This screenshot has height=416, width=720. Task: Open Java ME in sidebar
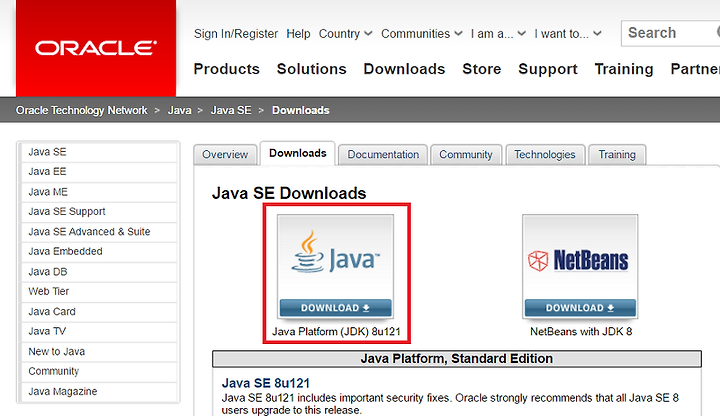(99, 192)
